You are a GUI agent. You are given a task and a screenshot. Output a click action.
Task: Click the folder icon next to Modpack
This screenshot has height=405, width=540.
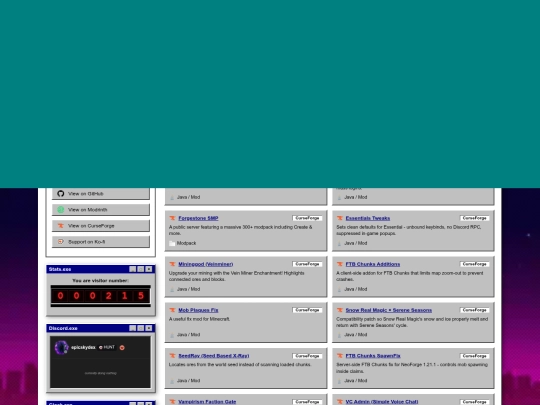[x=172, y=243]
